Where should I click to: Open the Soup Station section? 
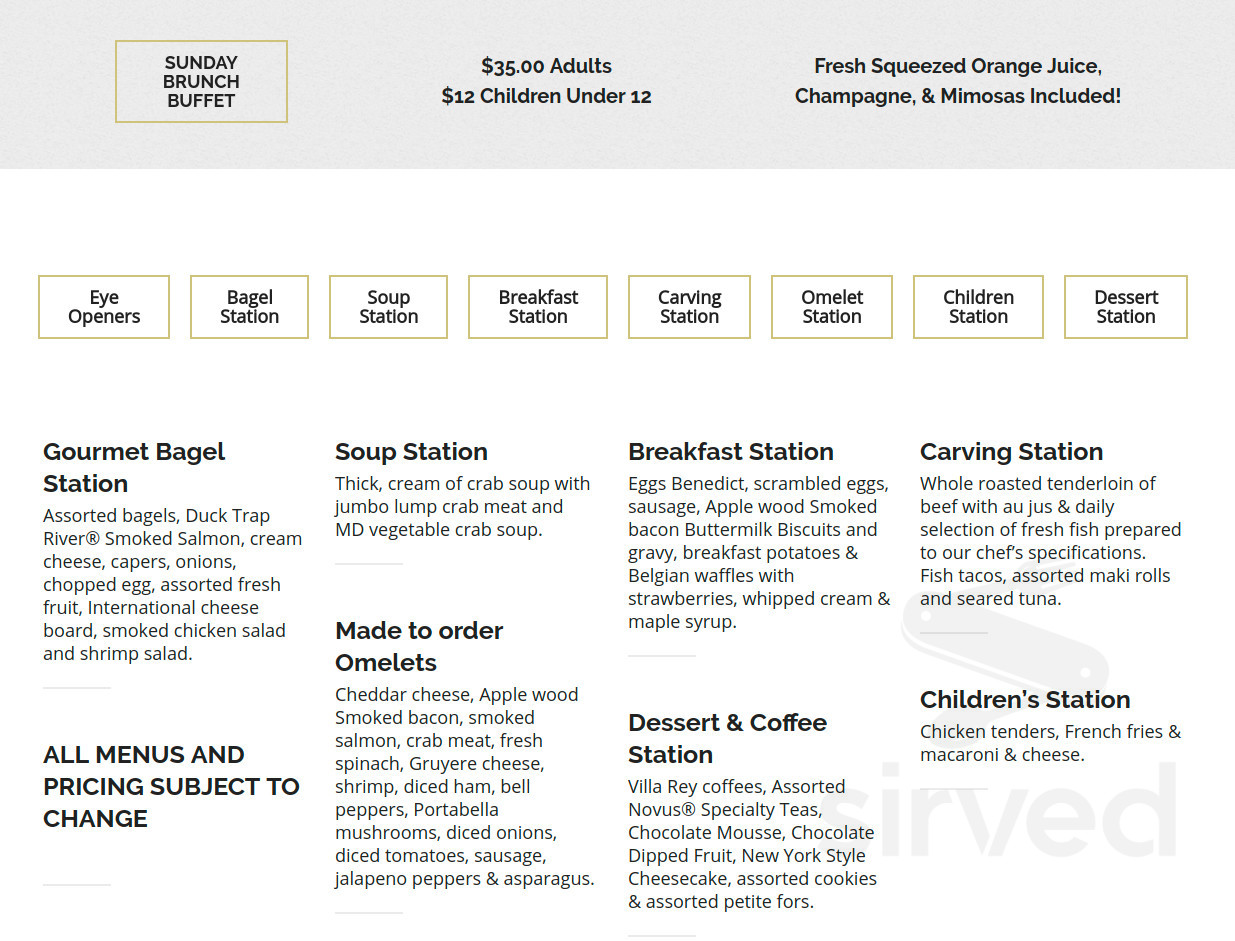tap(388, 306)
